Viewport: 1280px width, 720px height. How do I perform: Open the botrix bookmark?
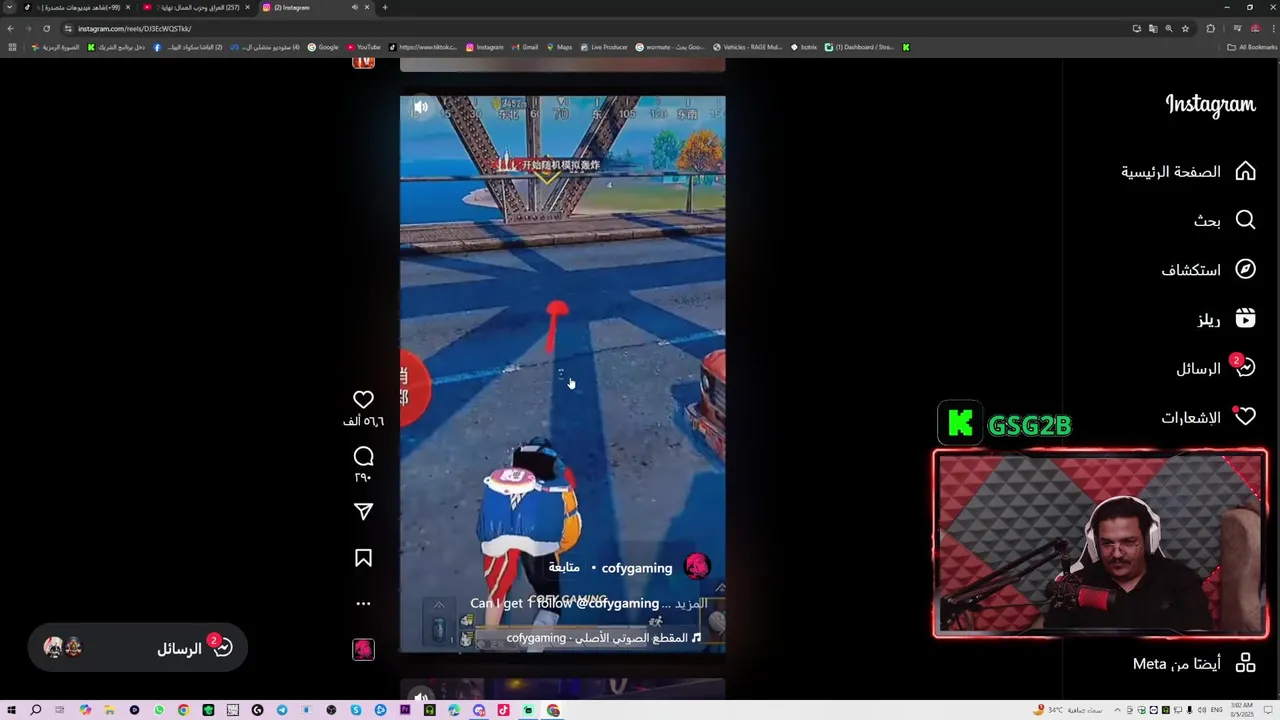pos(804,47)
